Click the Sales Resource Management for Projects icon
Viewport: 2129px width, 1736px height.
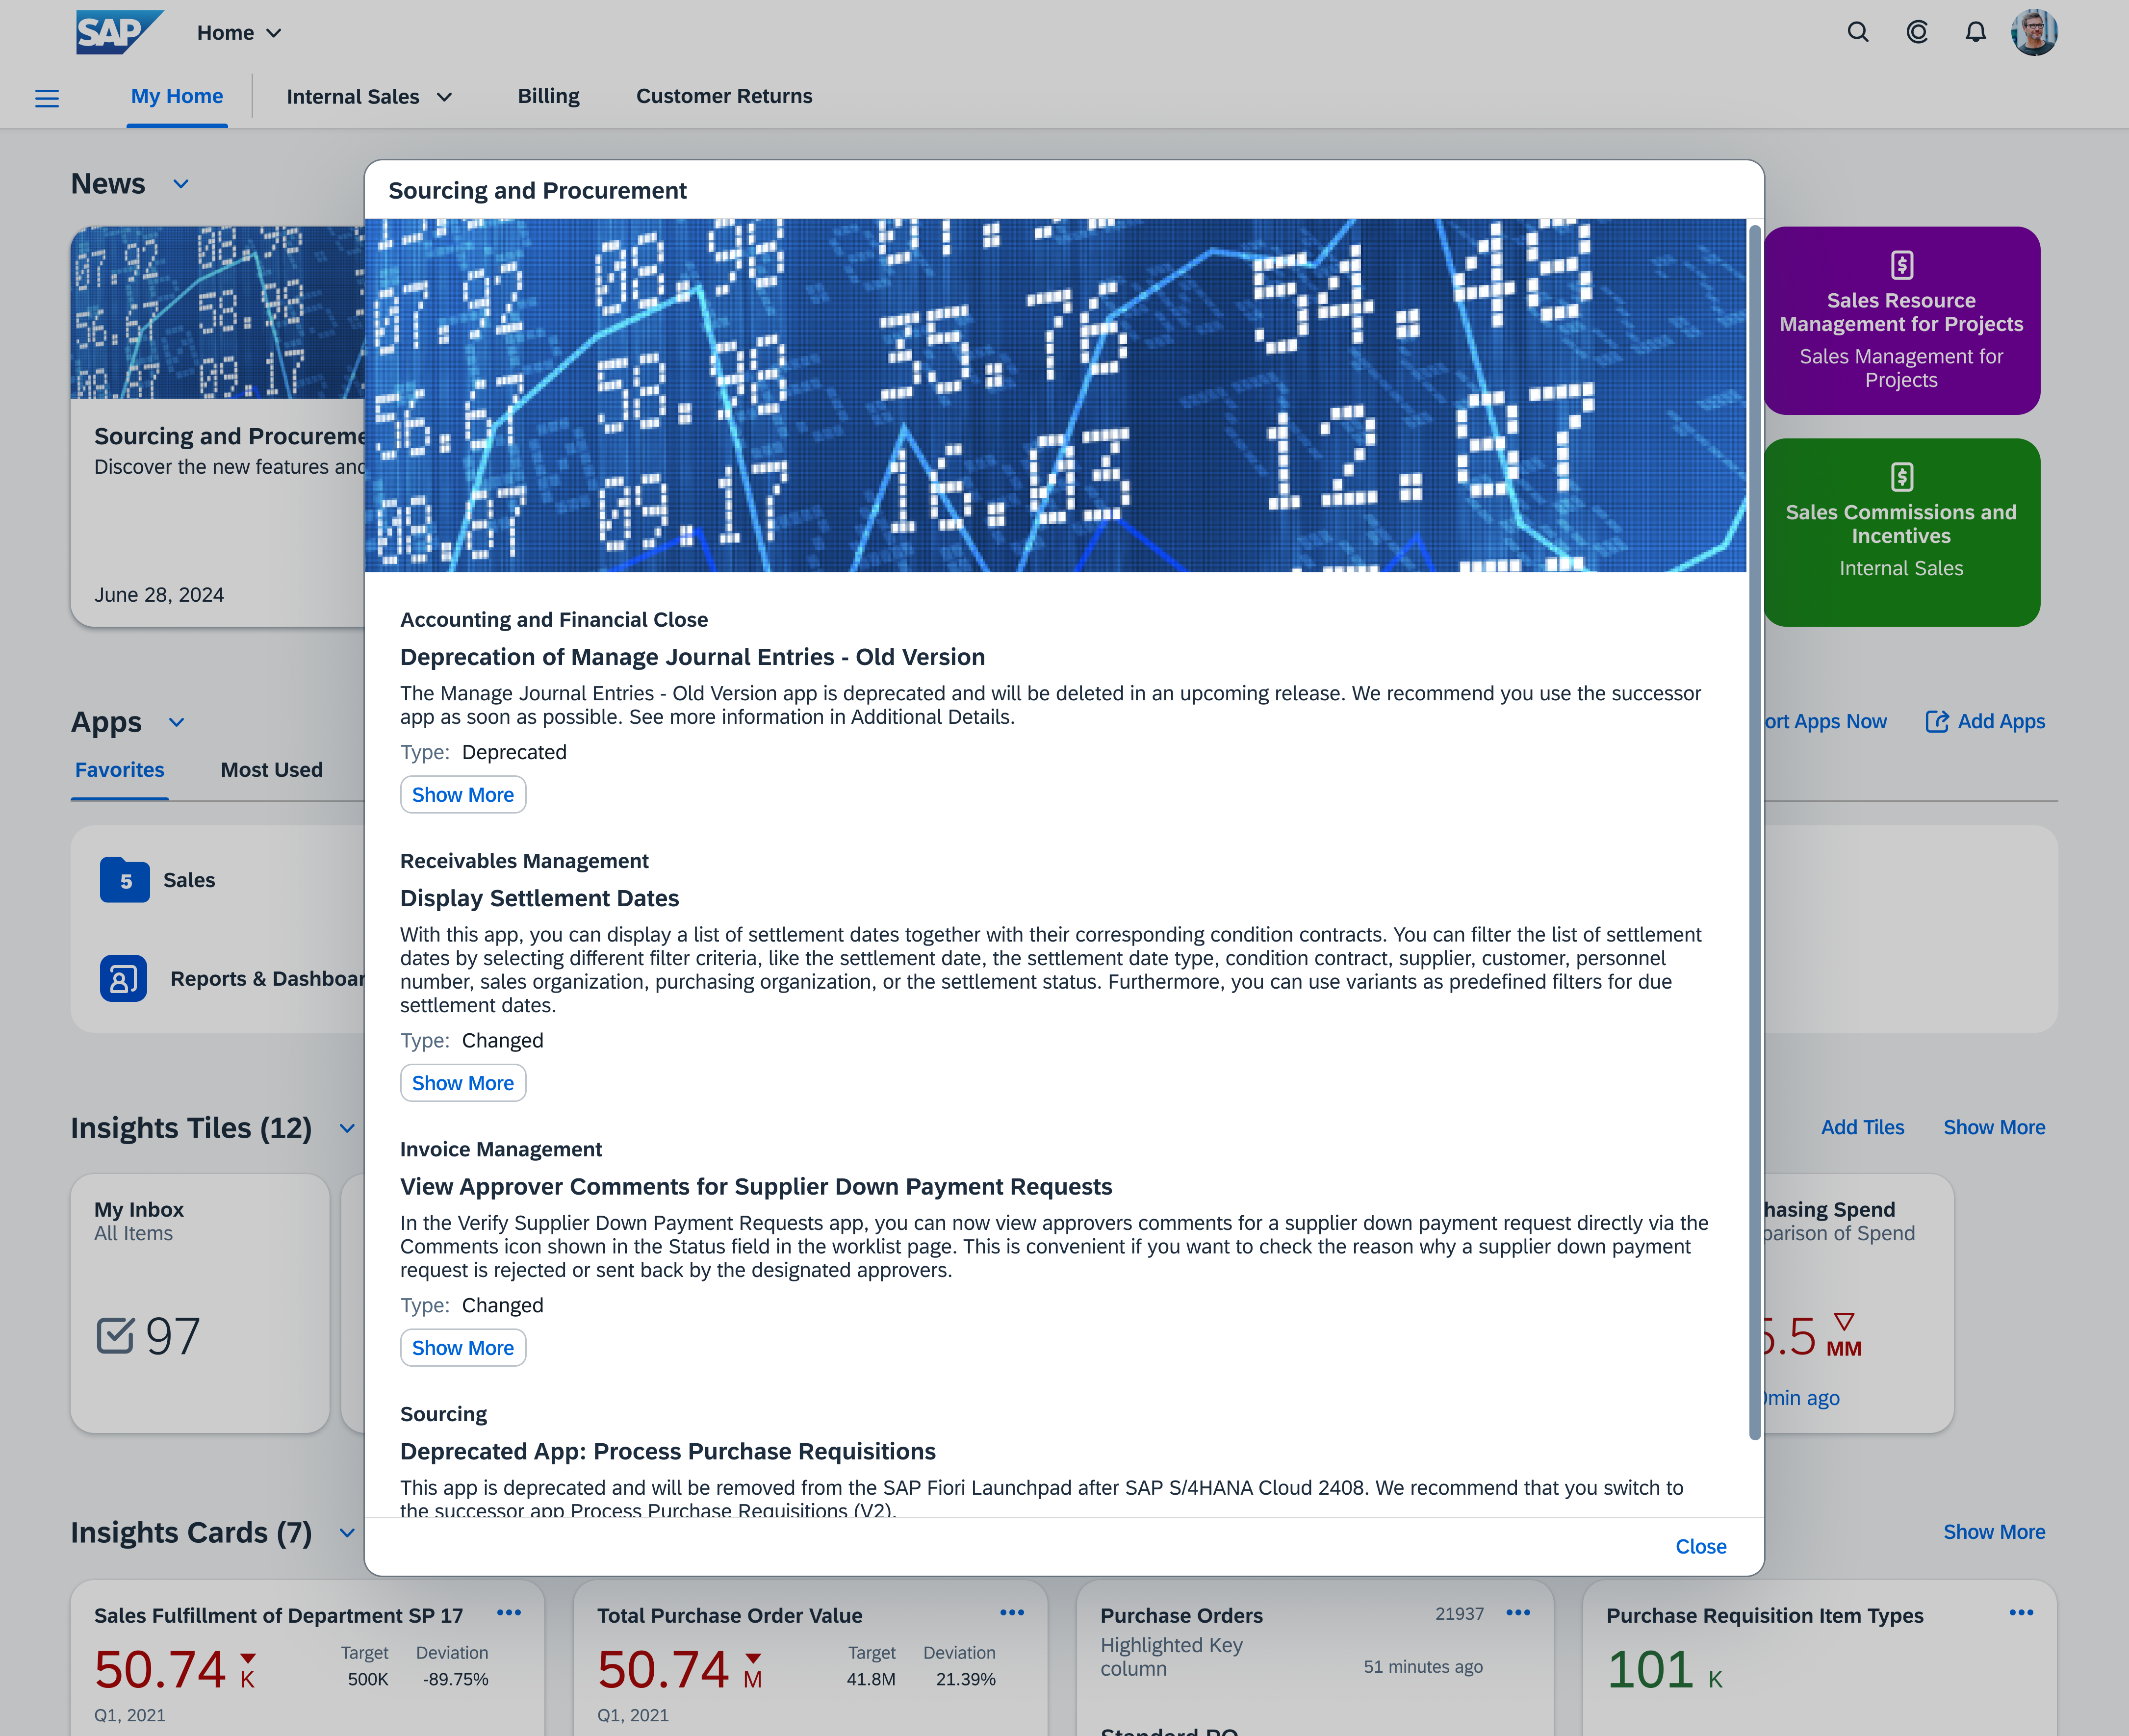coord(1901,265)
